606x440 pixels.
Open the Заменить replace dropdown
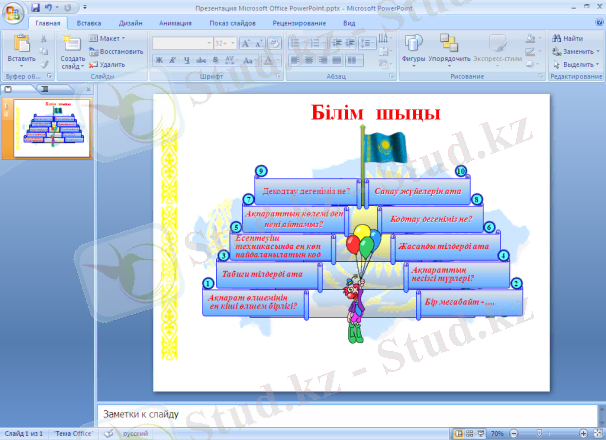click(x=572, y=51)
